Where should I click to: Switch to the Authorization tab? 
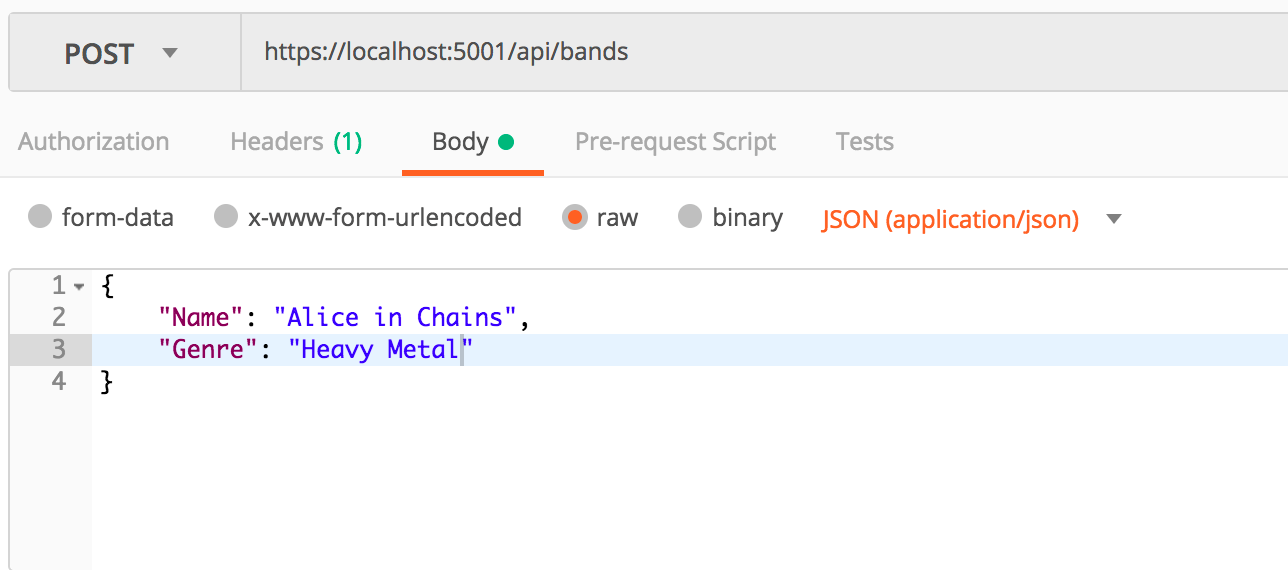[94, 142]
